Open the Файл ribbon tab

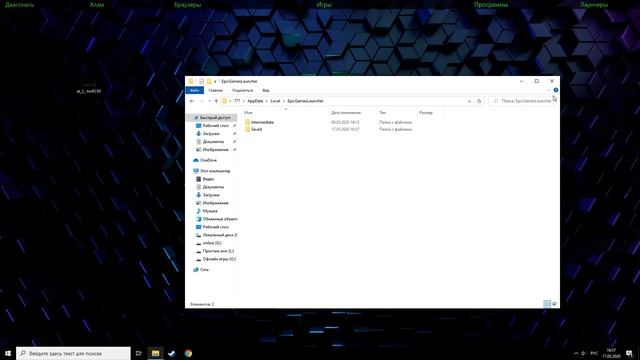click(195, 90)
